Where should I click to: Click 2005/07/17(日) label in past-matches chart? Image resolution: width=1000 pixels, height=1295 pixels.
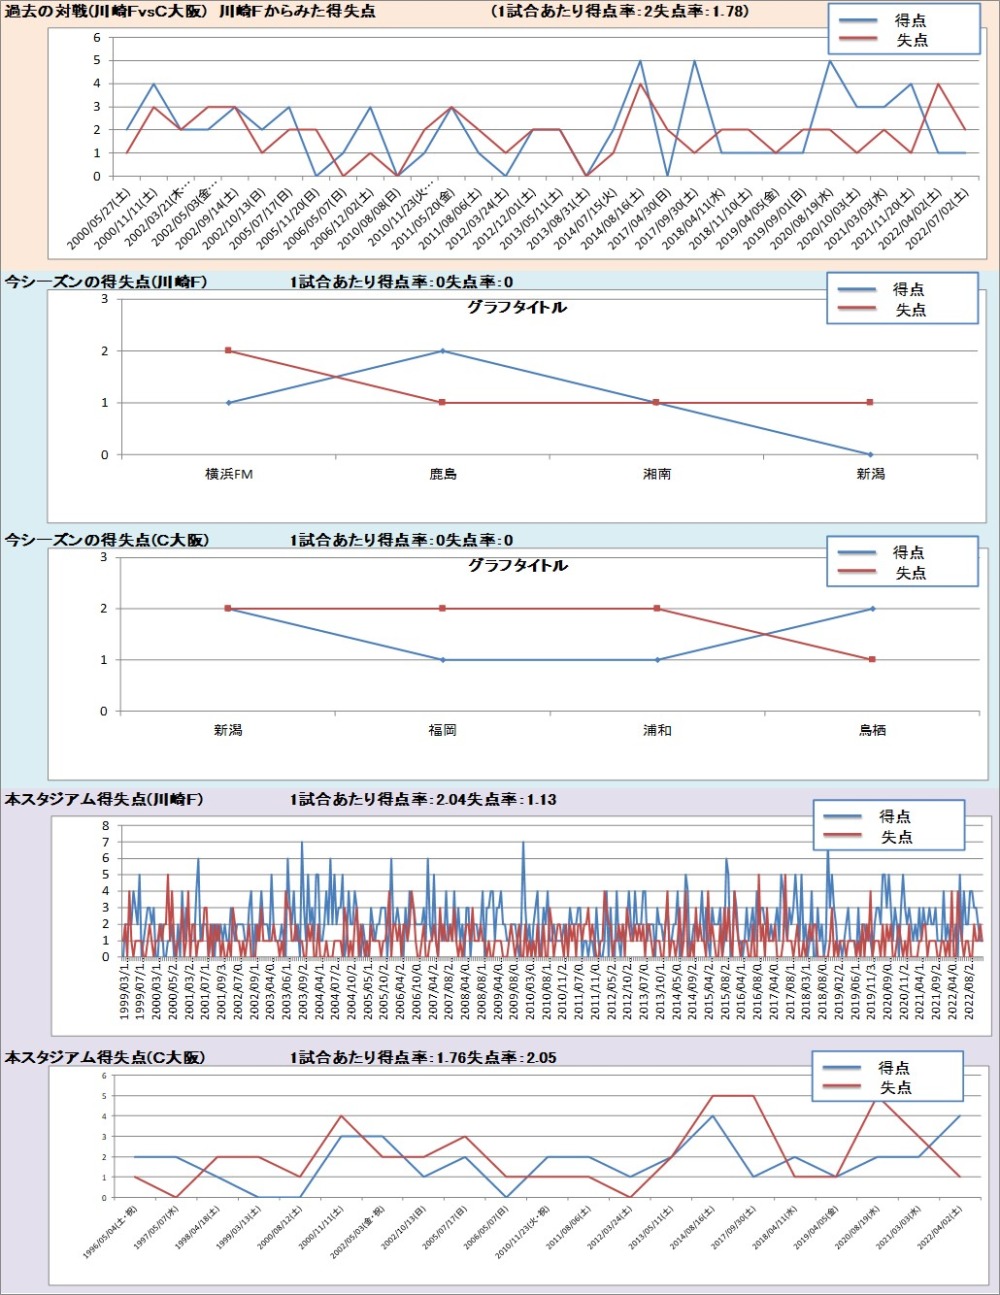pyautogui.click(x=260, y=219)
